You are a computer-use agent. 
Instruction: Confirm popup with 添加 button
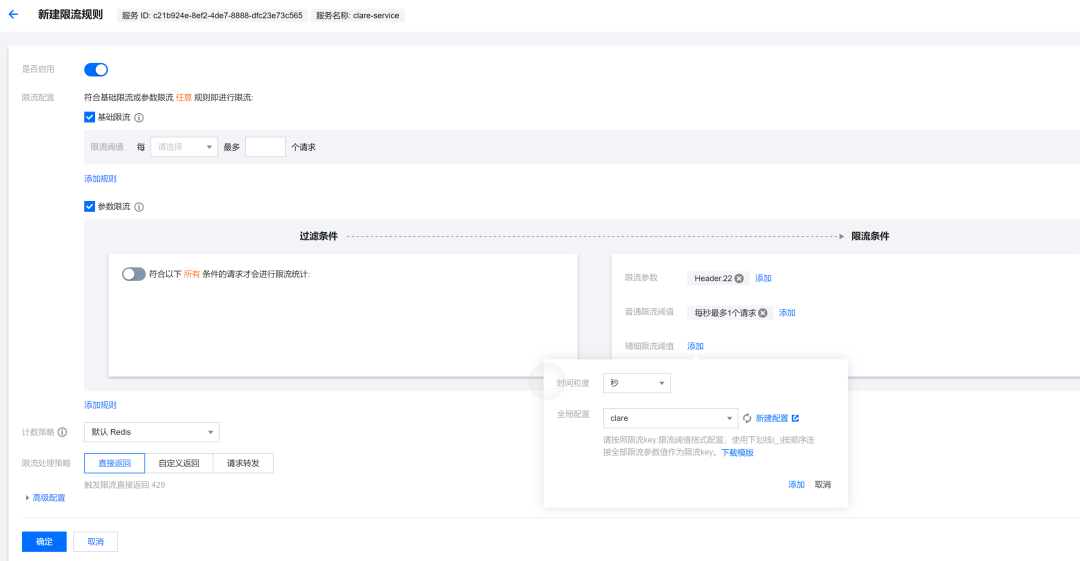tap(796, 484)
